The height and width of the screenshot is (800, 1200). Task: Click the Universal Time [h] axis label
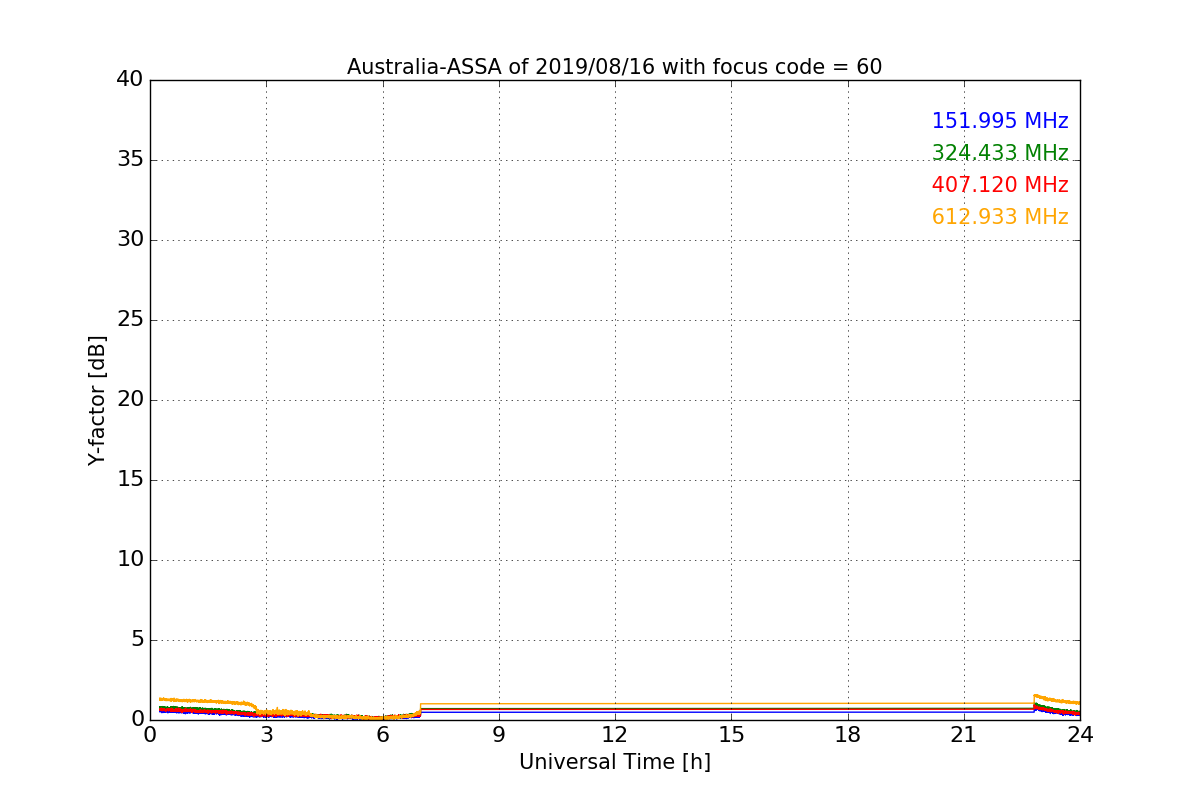point(614,762)
